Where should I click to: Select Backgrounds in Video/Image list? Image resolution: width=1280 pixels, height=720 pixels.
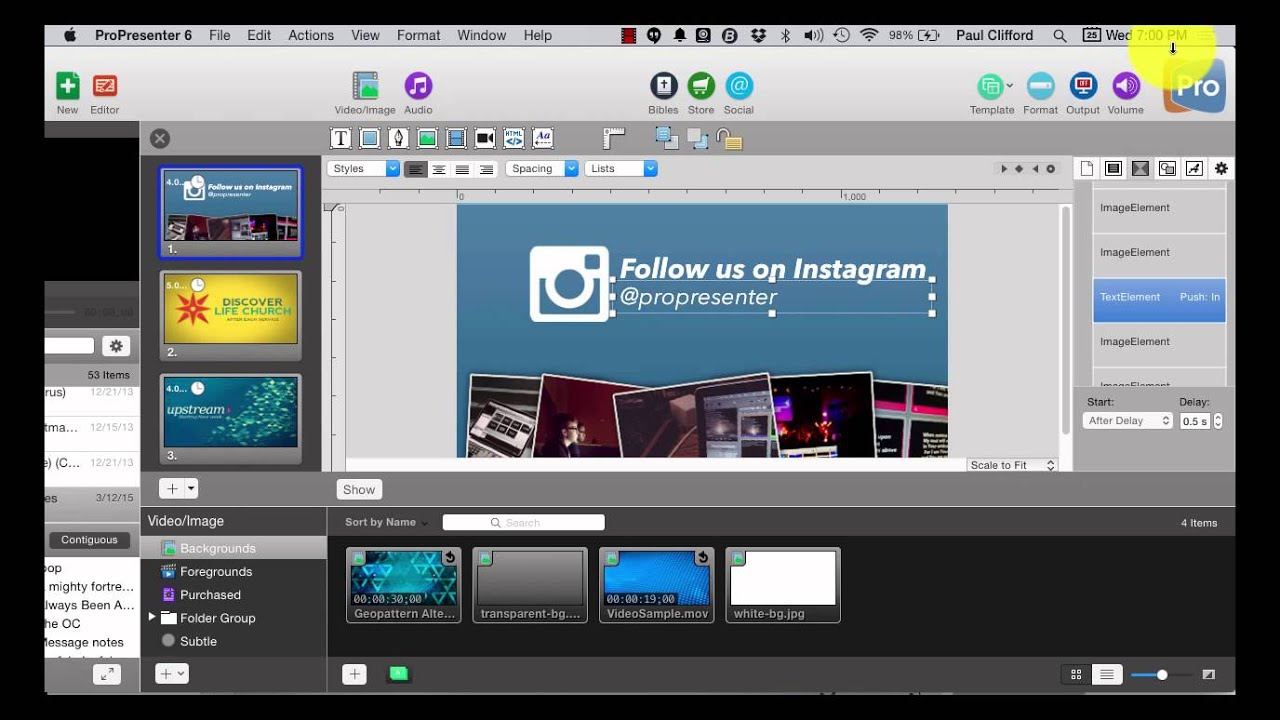pyautogui.click(x=233, y=548)
